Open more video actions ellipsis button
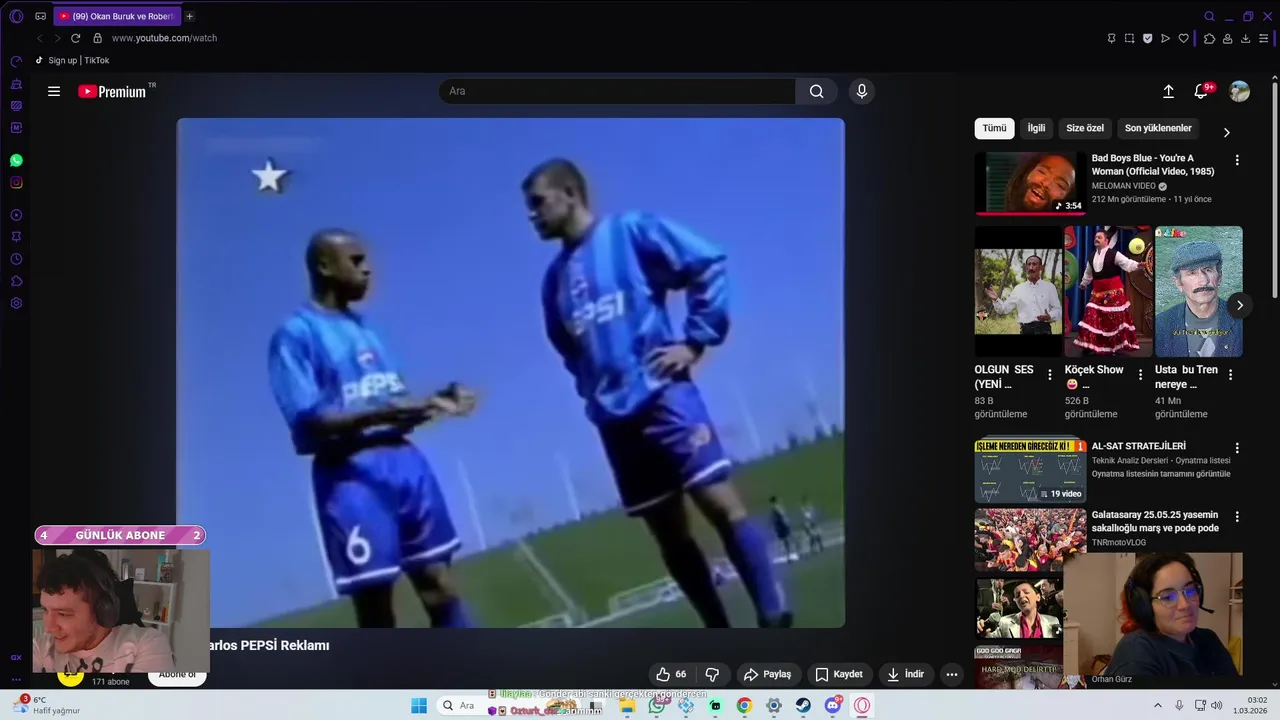This screenshot has width=1280, height=720. point(952,674)
